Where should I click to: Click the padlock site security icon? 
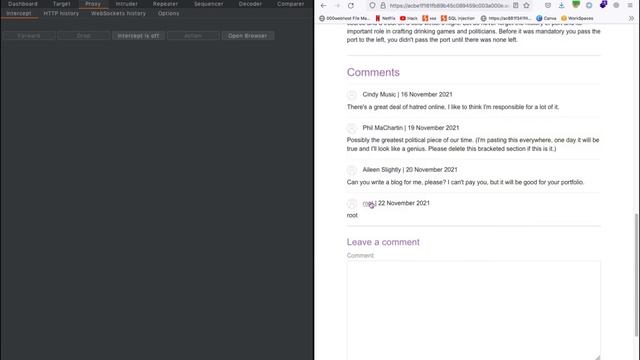(383, 6)
